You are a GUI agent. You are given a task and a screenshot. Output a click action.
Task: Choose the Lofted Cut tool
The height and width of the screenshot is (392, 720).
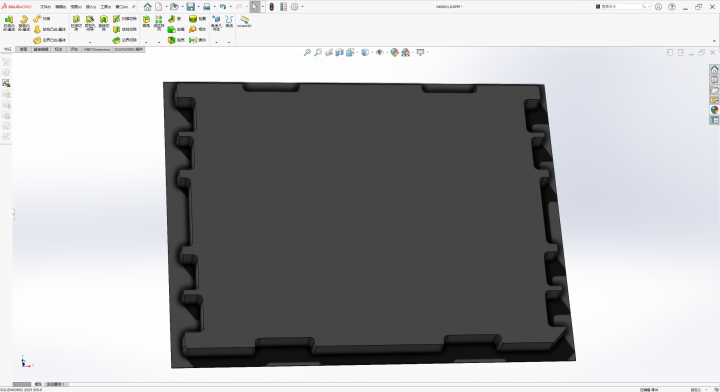coord(125,29)
